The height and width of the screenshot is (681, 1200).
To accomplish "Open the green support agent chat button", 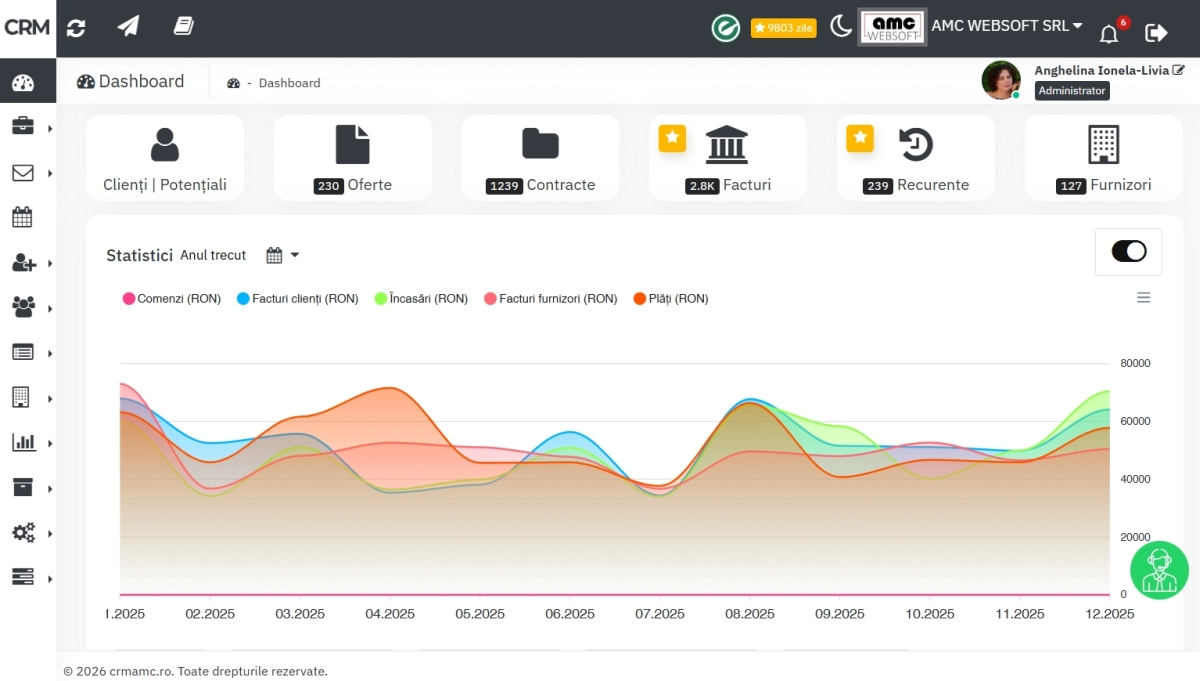I will tap(1159, 570).
